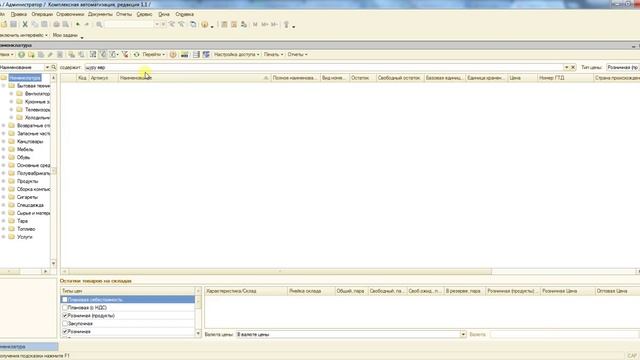Image resolution: width=640 pixels, height=360 pixels.
Task: Open the orange Help icon in main toolbar
Action: click(204, 24)
